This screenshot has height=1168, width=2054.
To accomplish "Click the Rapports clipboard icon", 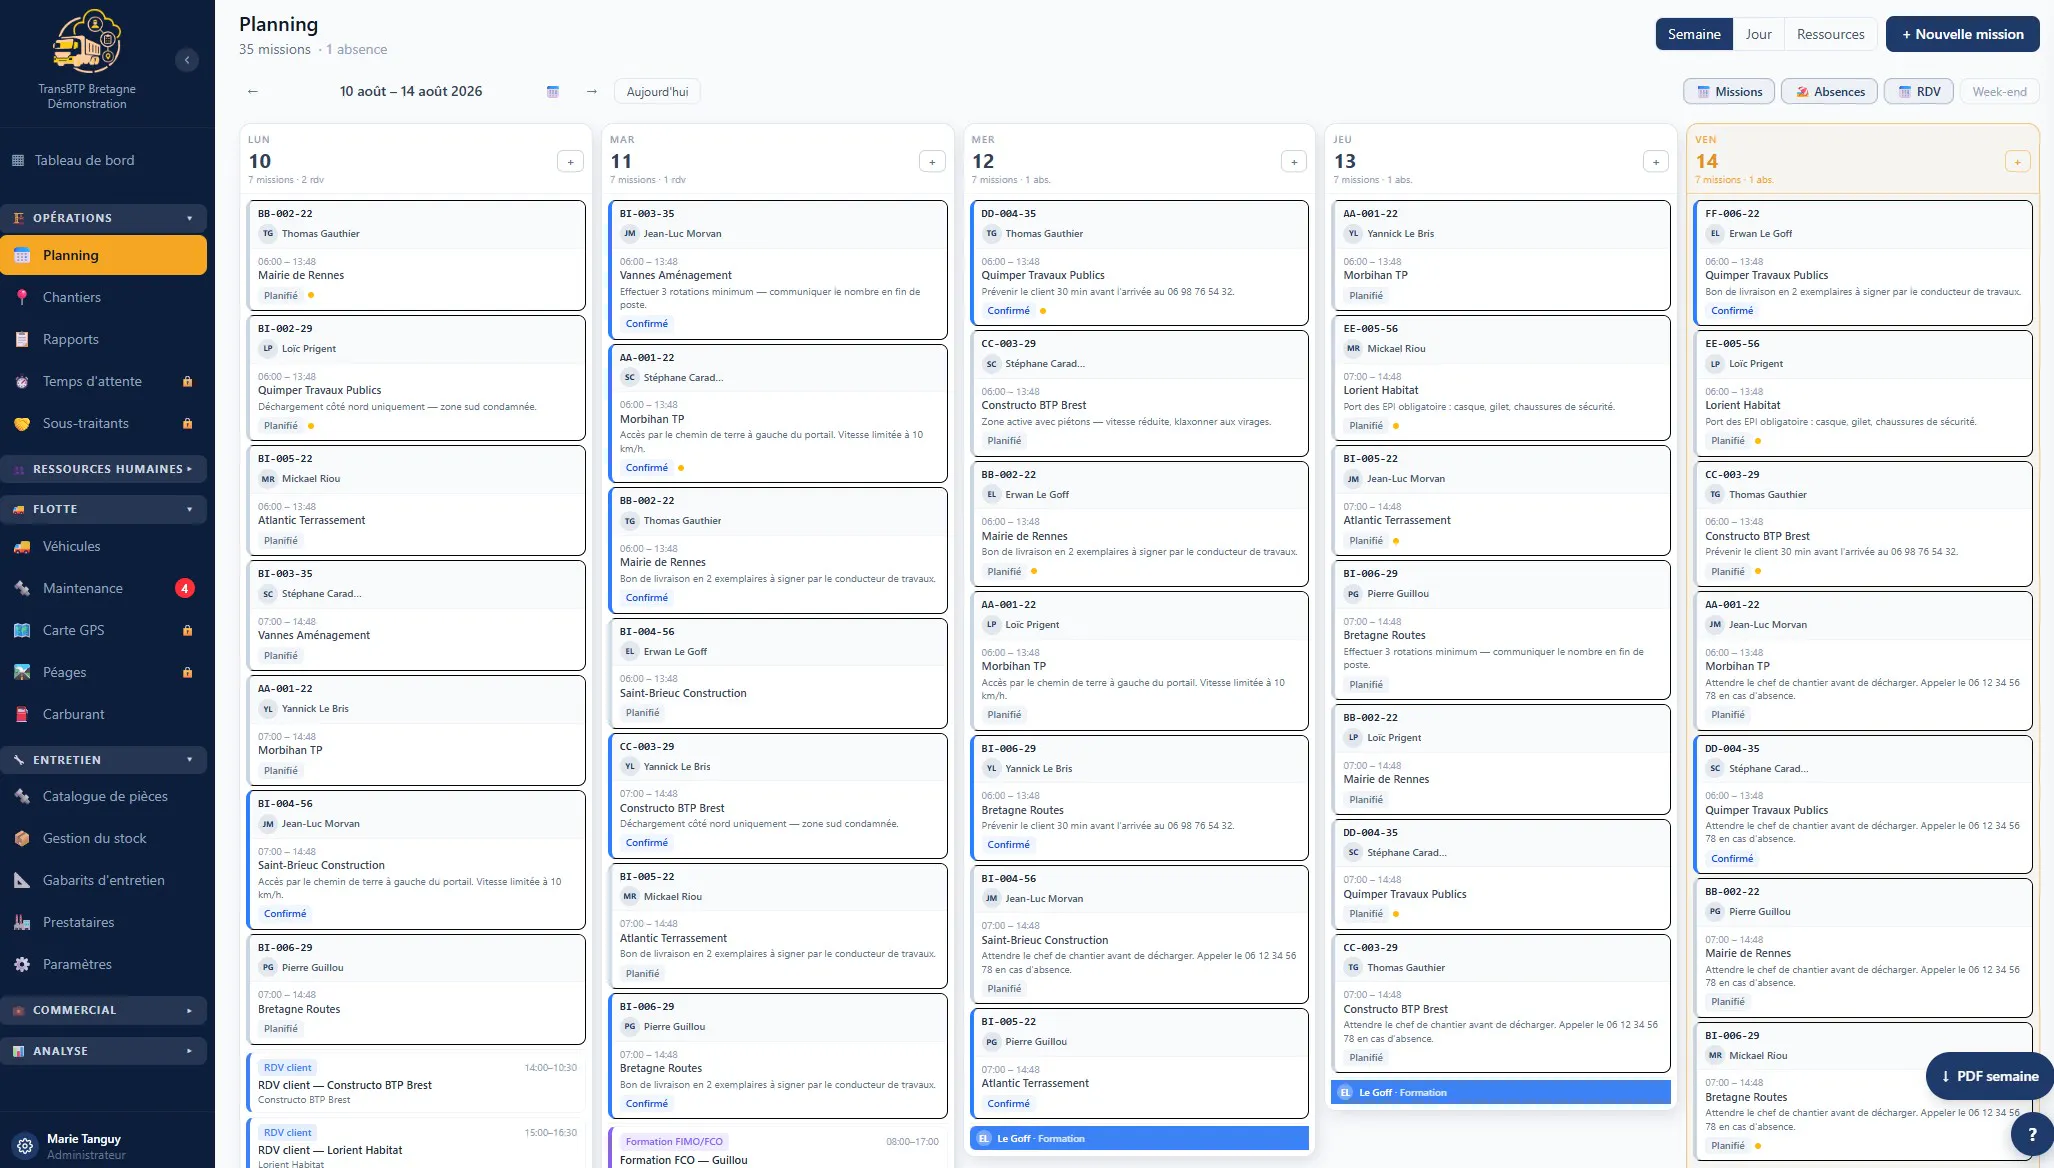I will (x=22, y=339).
